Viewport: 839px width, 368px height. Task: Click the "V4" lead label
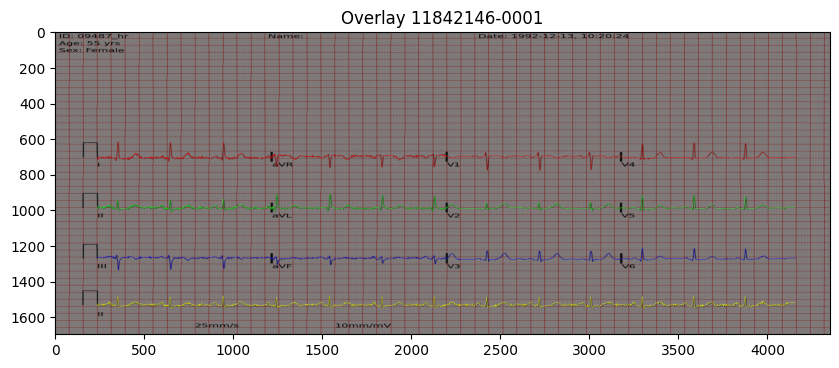[628, 165]
